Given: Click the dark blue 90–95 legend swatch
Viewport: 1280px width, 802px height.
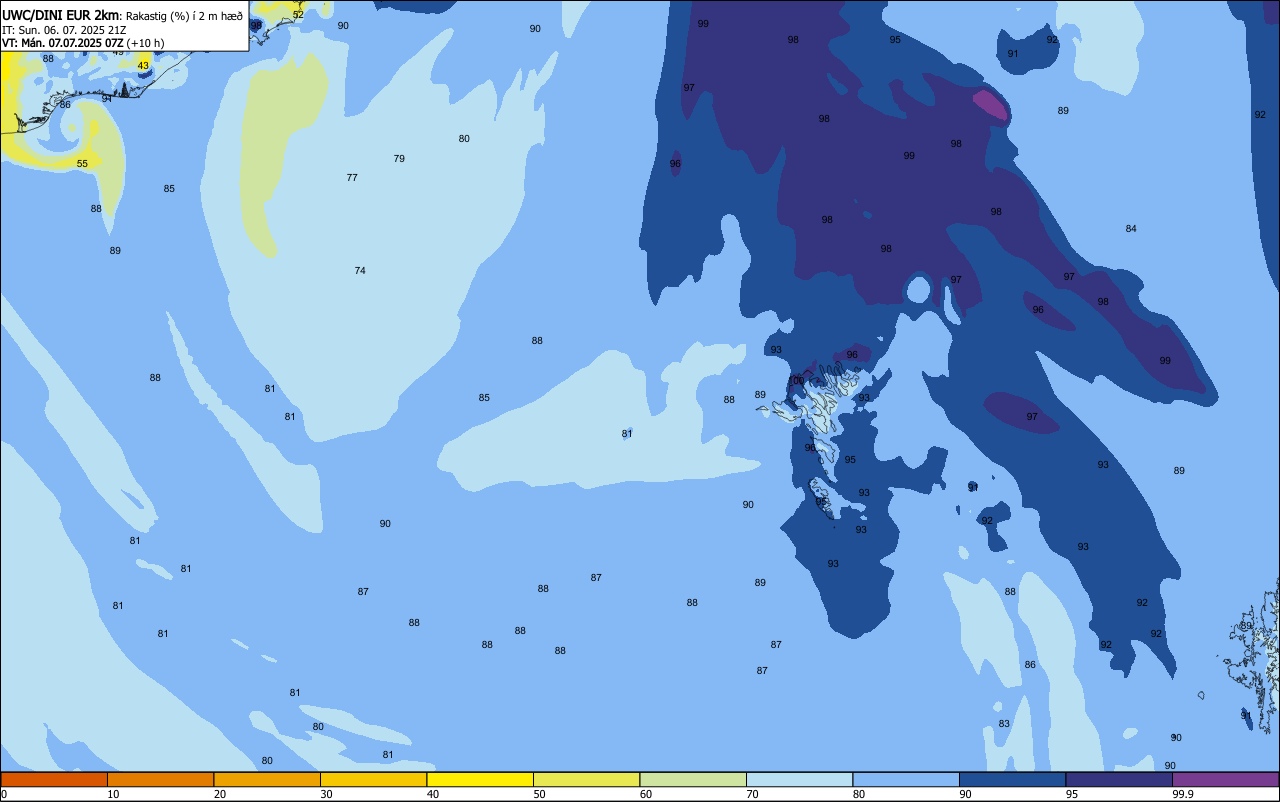Looking at the screenshot, I should click(1012, 779).
